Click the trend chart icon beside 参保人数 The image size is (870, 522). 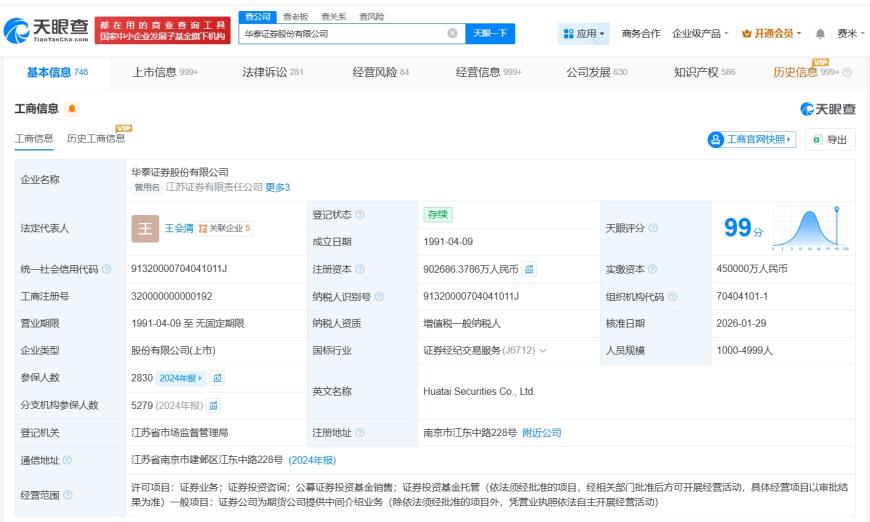click(x=217, y=378)
